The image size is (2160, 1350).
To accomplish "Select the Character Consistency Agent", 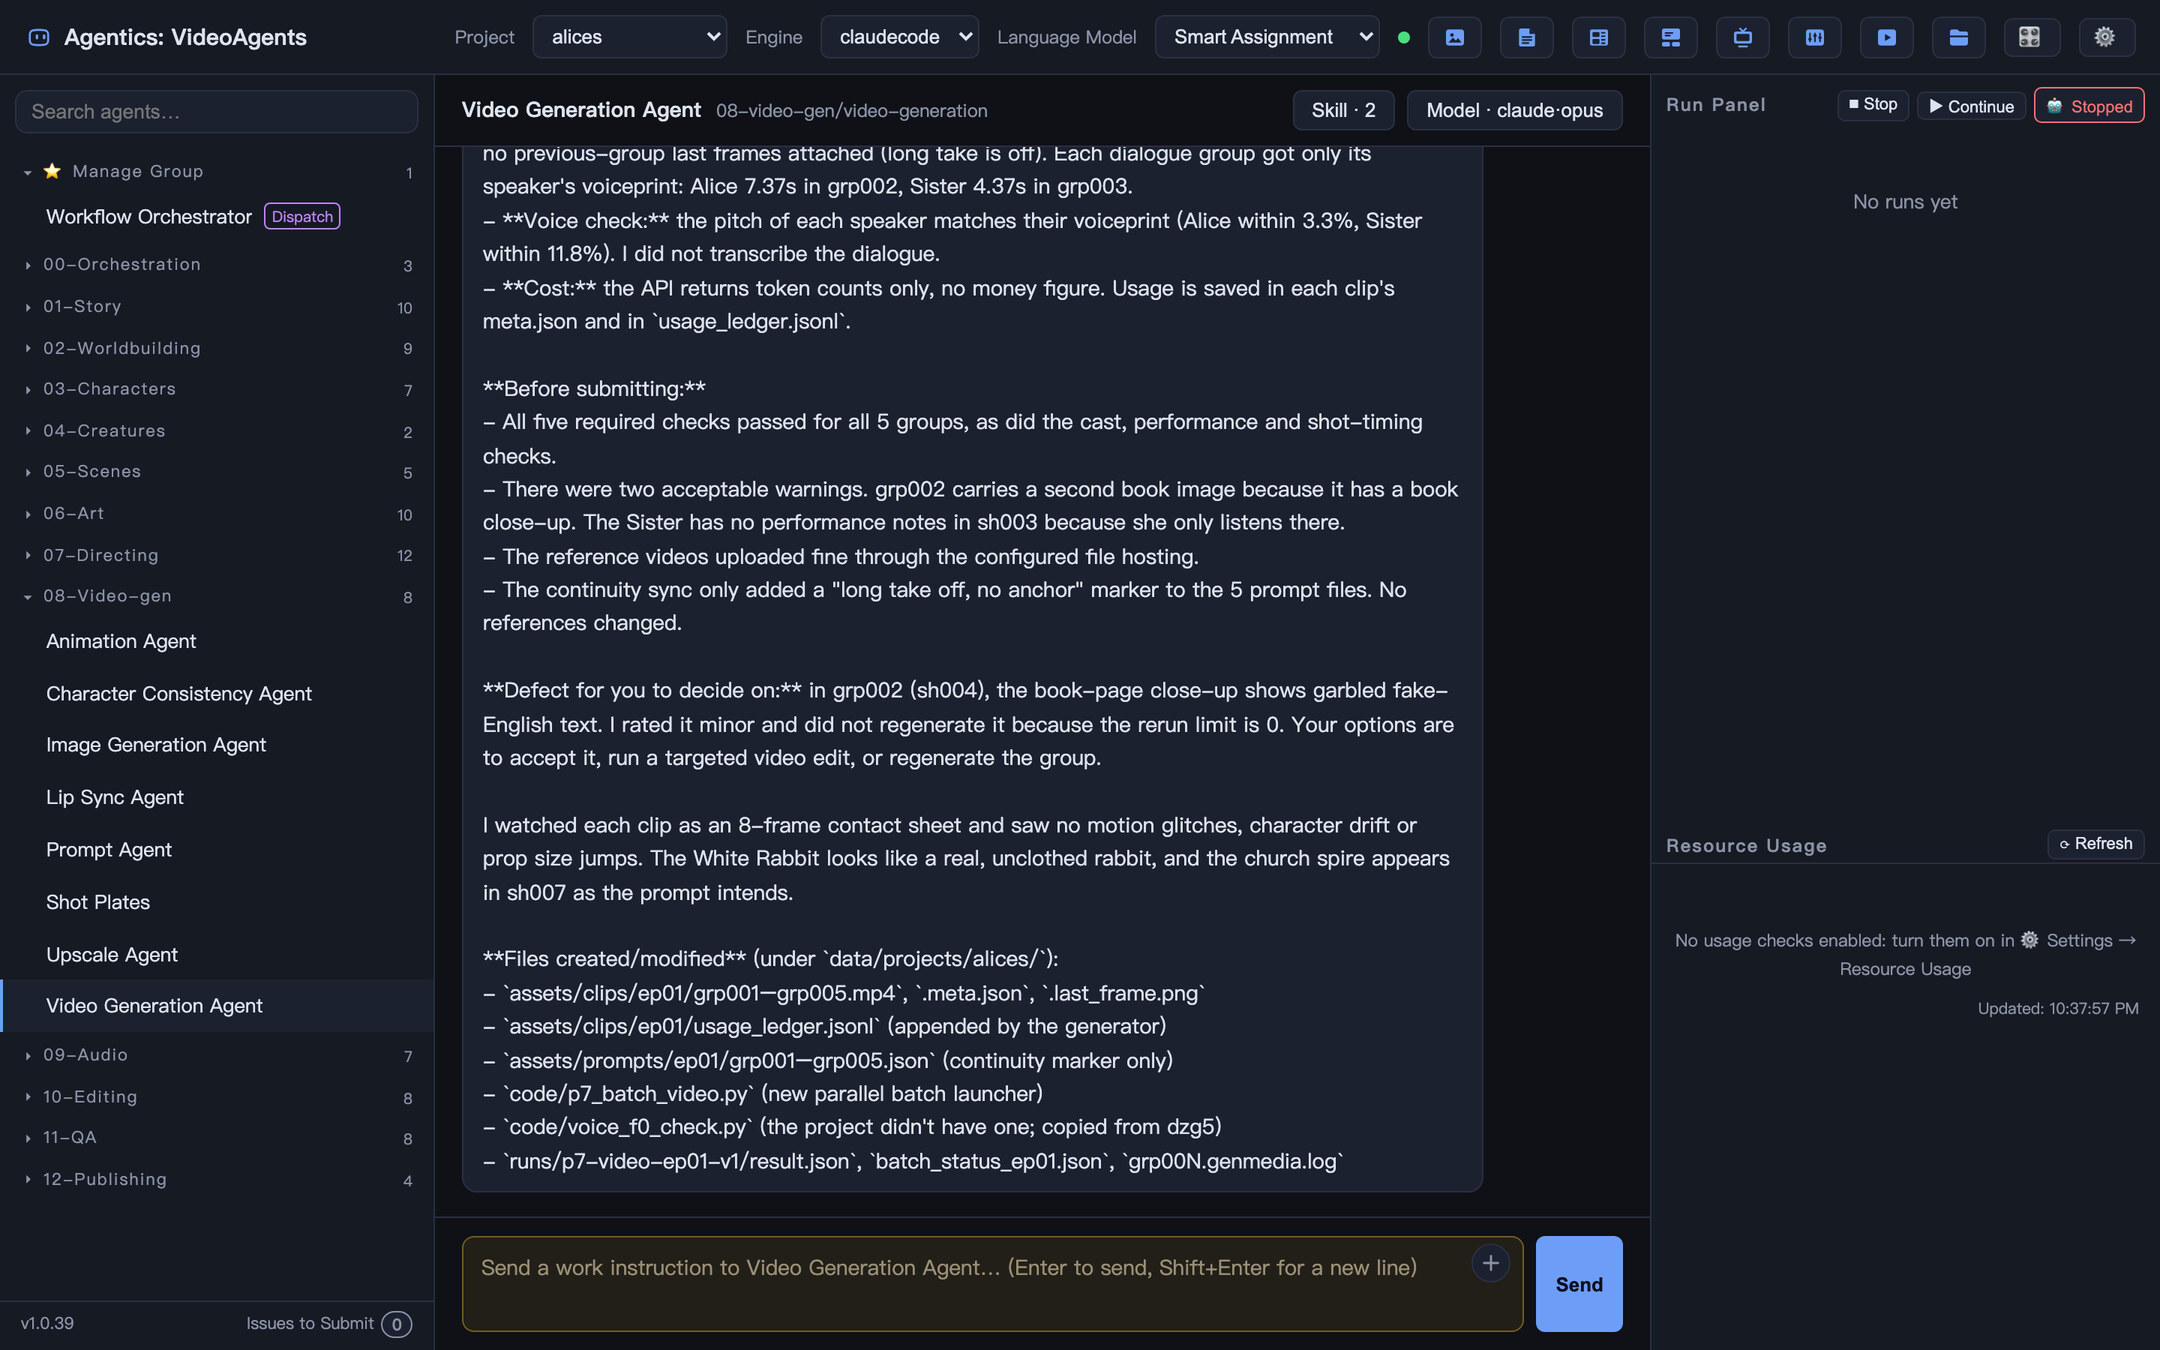I will [217, 693].
